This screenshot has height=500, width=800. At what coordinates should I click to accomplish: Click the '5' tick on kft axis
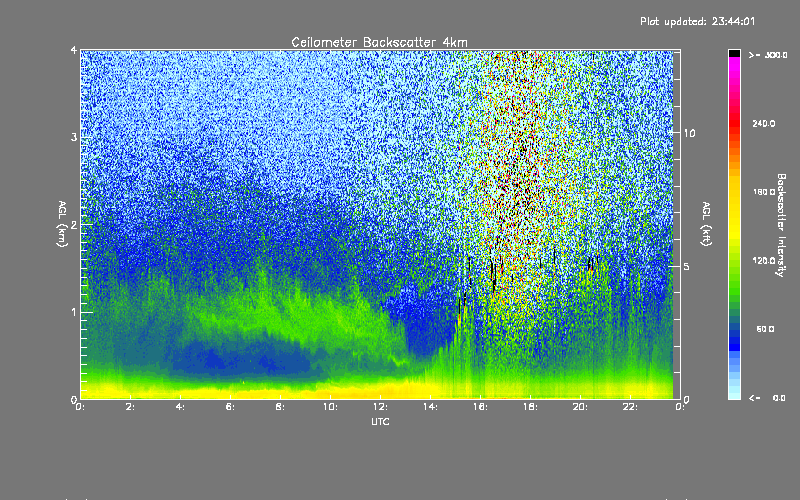point(687,266)
